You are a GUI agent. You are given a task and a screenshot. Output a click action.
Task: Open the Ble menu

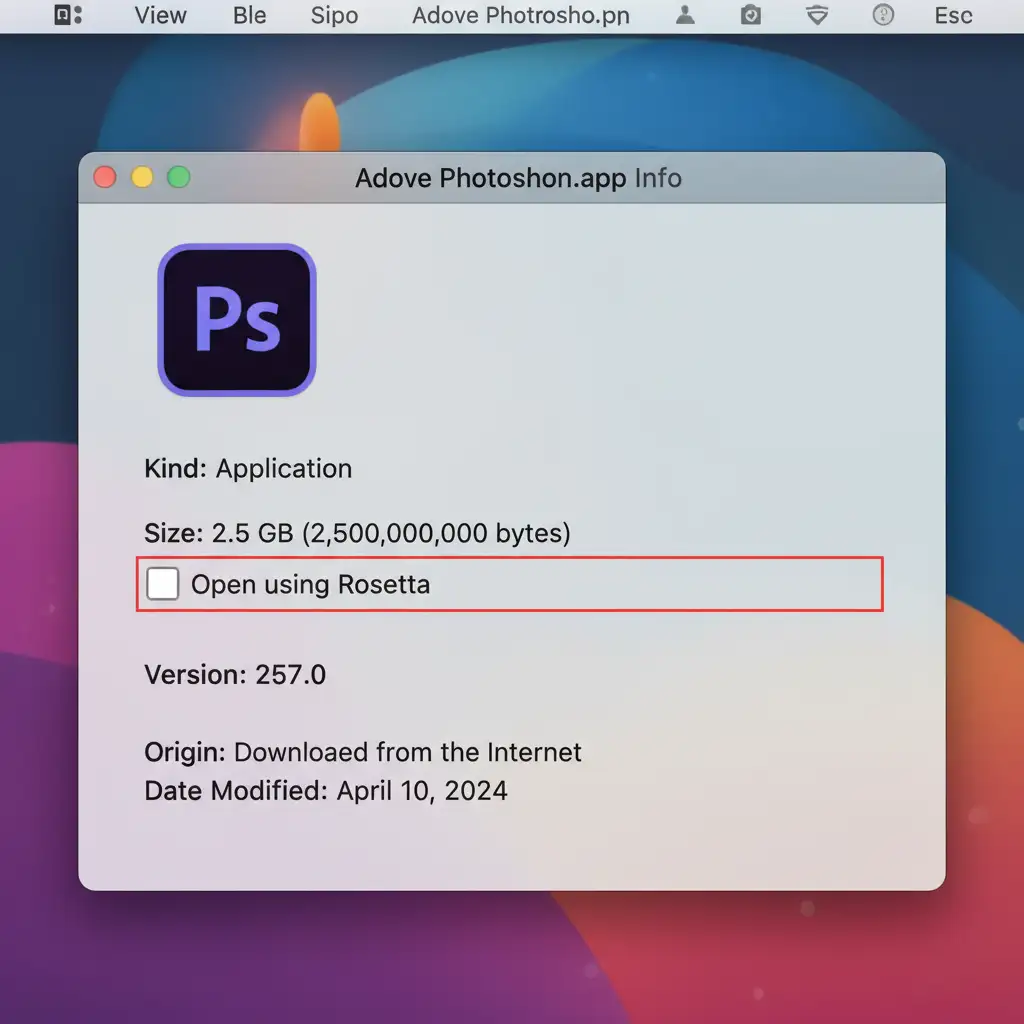[x=250, y=15]
